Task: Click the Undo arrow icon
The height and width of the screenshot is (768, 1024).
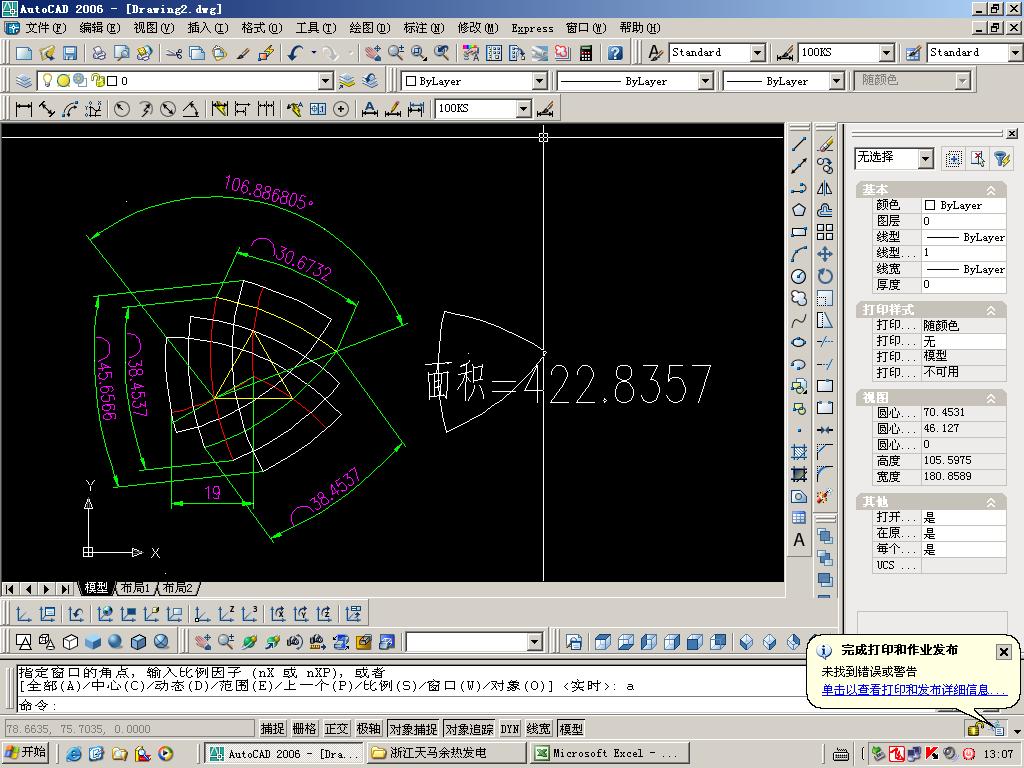Action: pyautogui.click(x=296, y=53)
